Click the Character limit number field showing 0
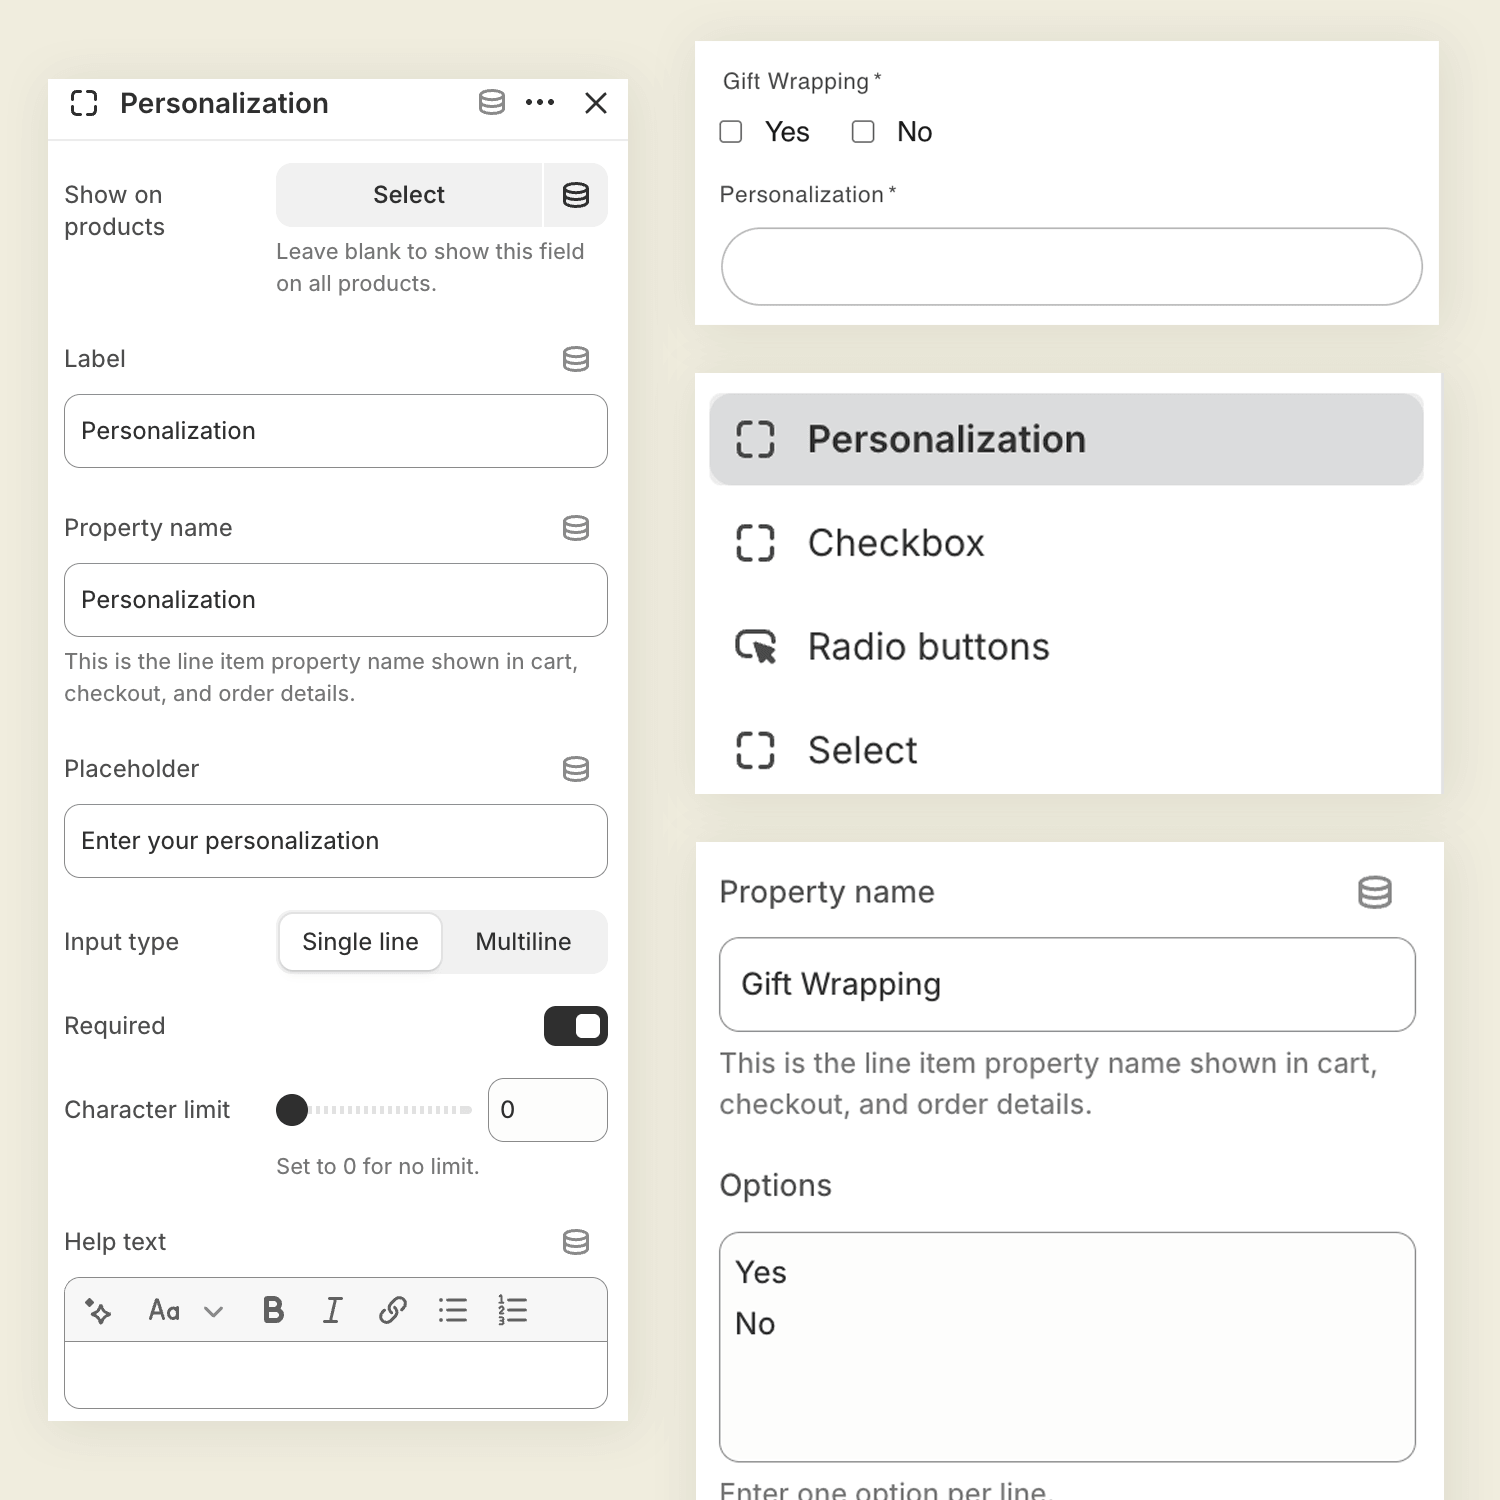 click(548, 1110)
